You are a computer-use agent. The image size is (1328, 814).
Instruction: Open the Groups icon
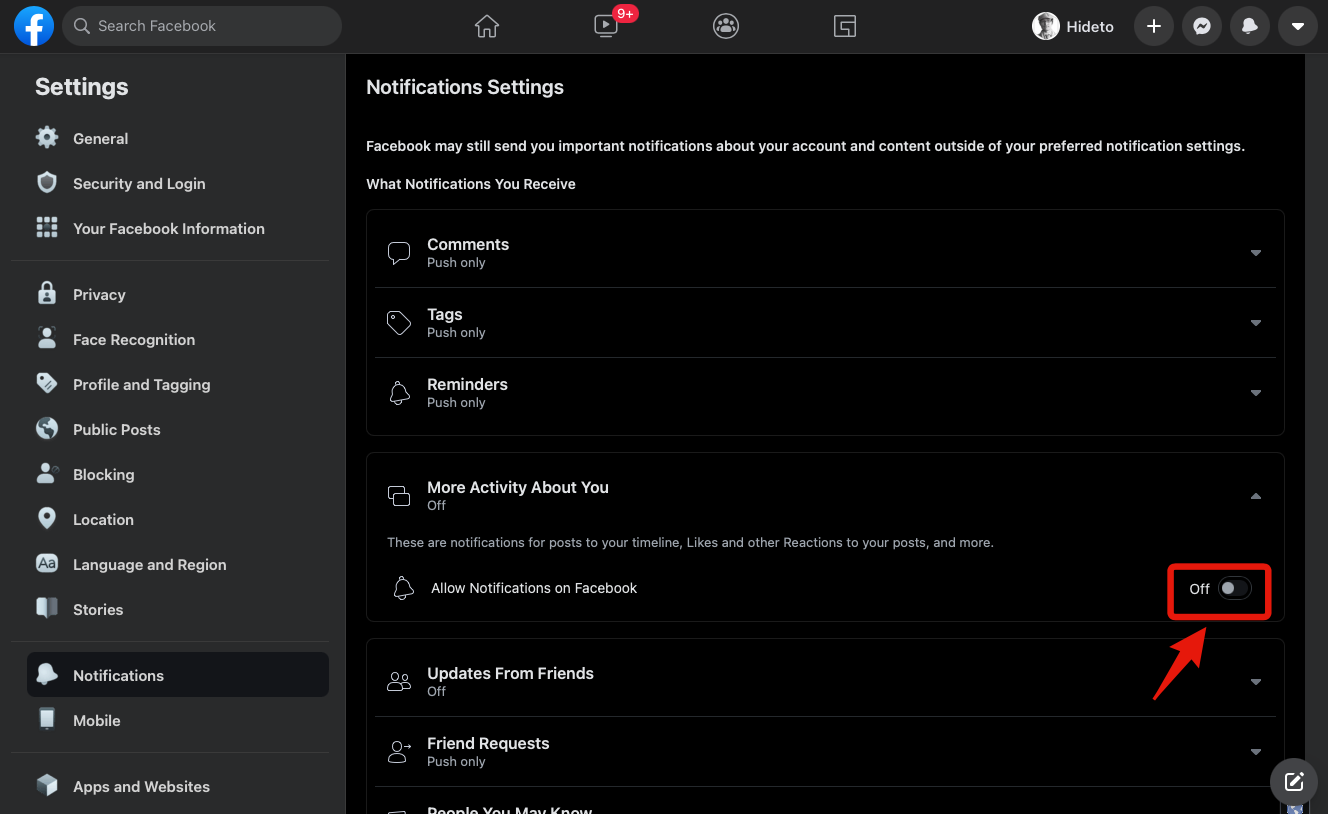coord(726,26)
